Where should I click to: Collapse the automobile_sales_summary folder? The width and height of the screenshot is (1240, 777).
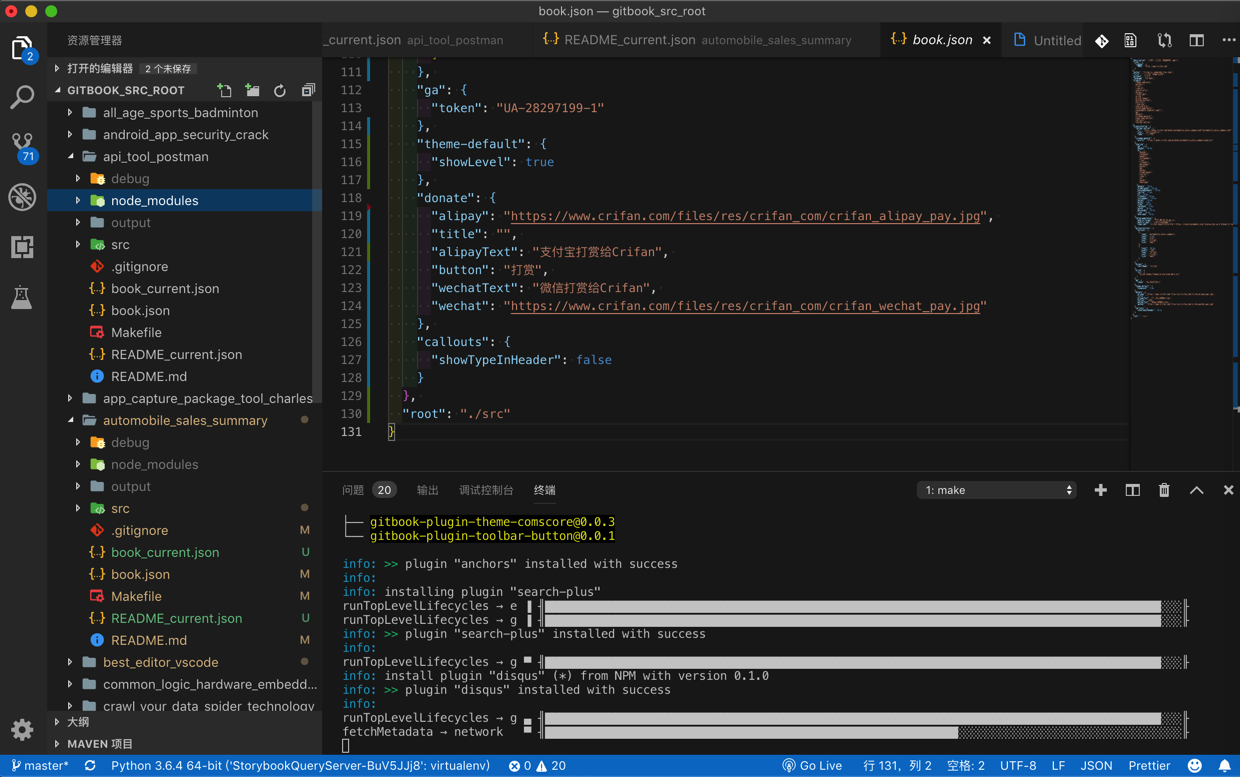click(x=185, y=421)
